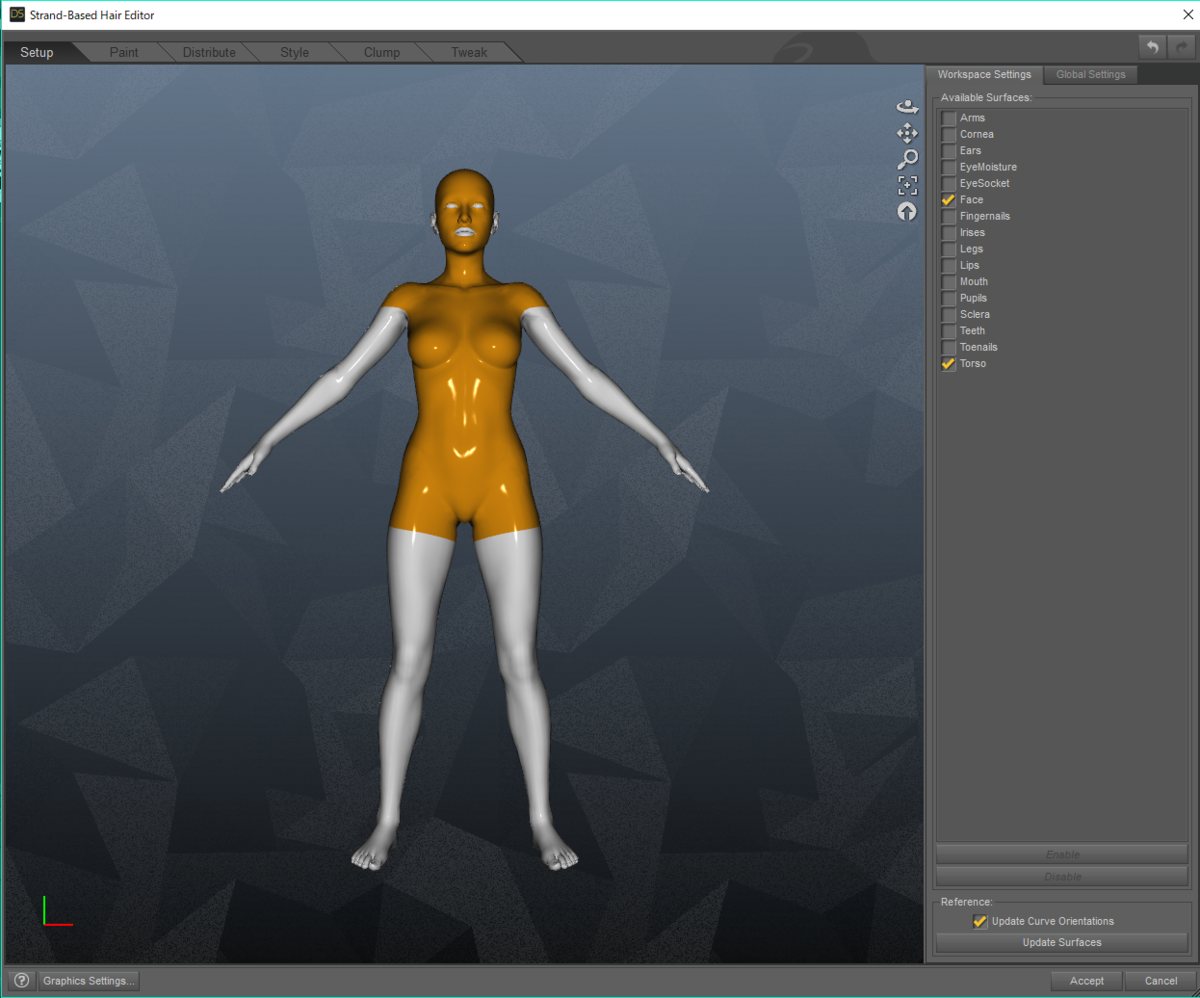The height and width of the screenshot is (998, 1200).
Task: Open help via question mark icon
Action: pos(22,981)
